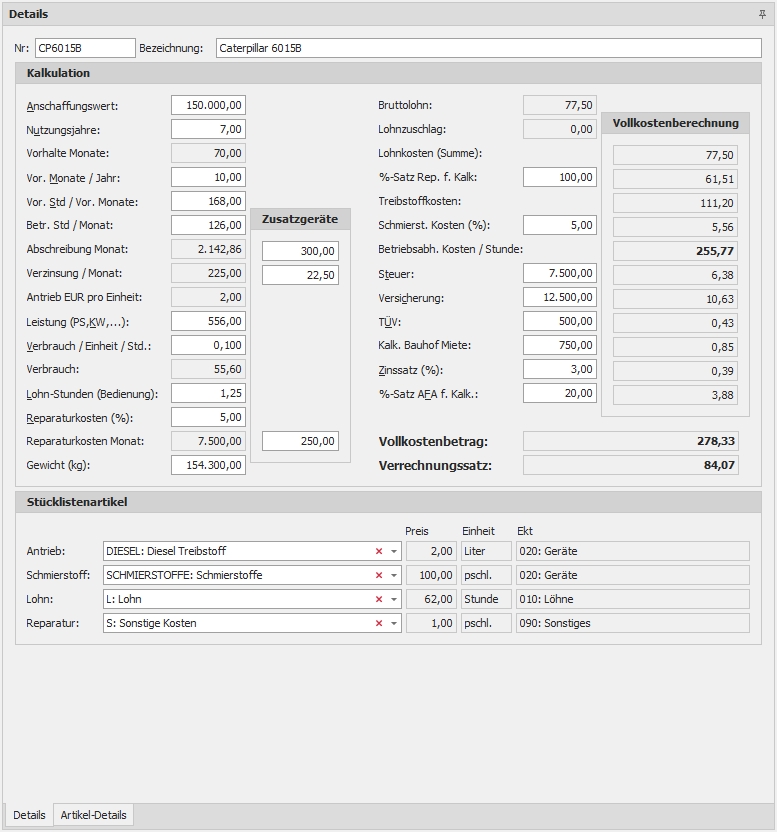This screenshot has width=777, height=832.
Task: Clear the Reparatur selection with red X
Action: (x=379, y=623)
